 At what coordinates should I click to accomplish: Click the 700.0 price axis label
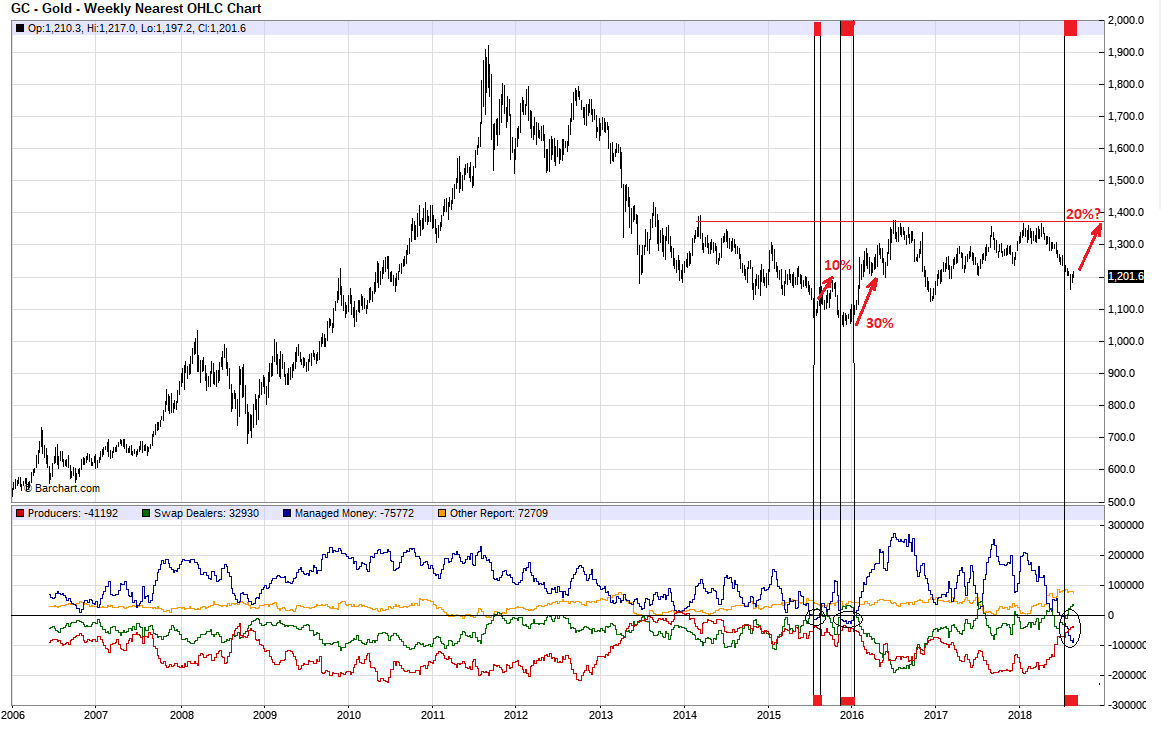tap(1121, 437)
